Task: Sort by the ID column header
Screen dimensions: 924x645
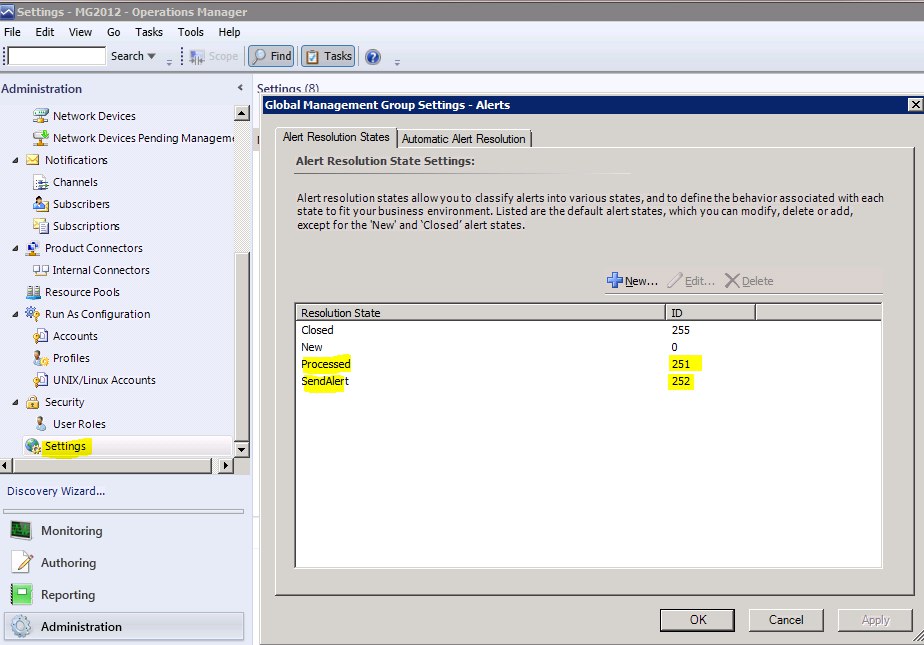Action: pyautogui.click(x=711, y=313)
